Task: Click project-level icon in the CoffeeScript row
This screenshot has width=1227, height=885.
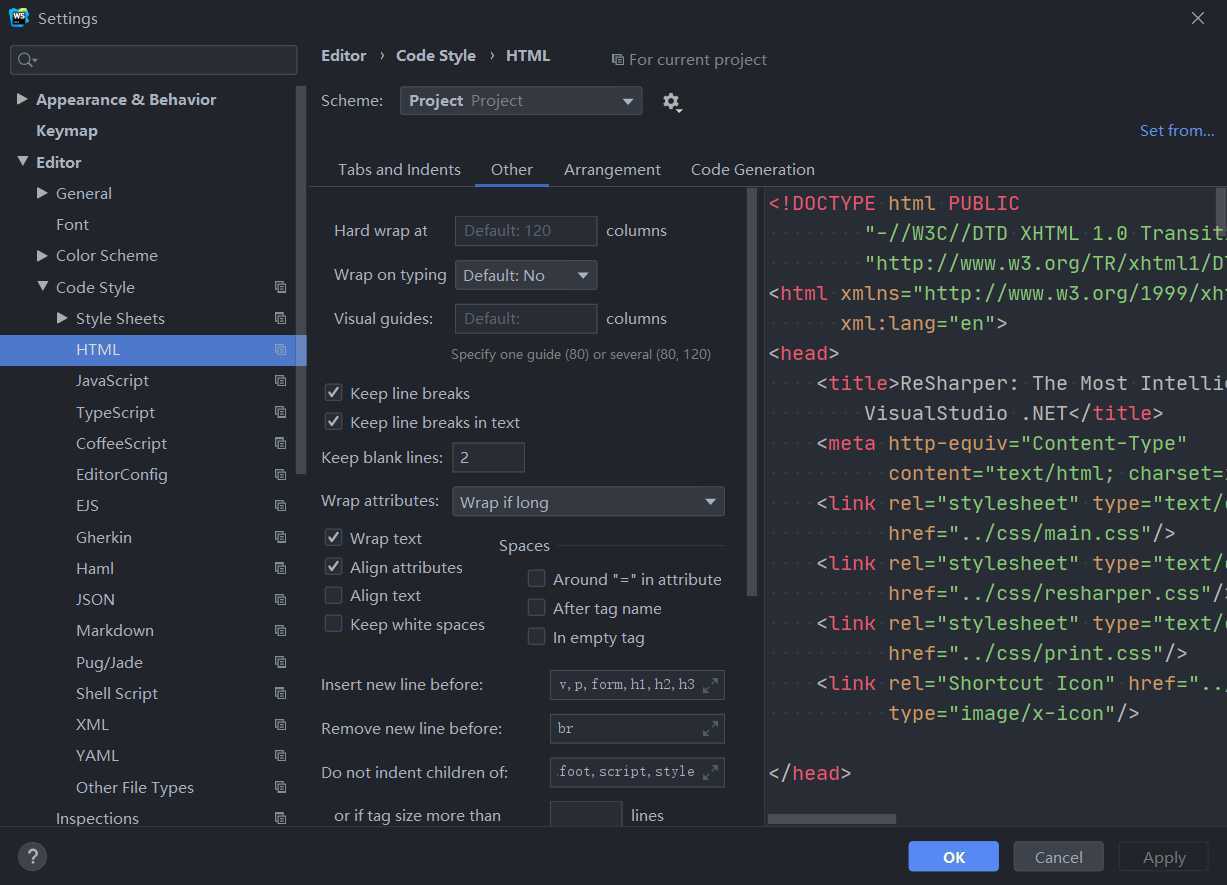Action: [280, 443]
